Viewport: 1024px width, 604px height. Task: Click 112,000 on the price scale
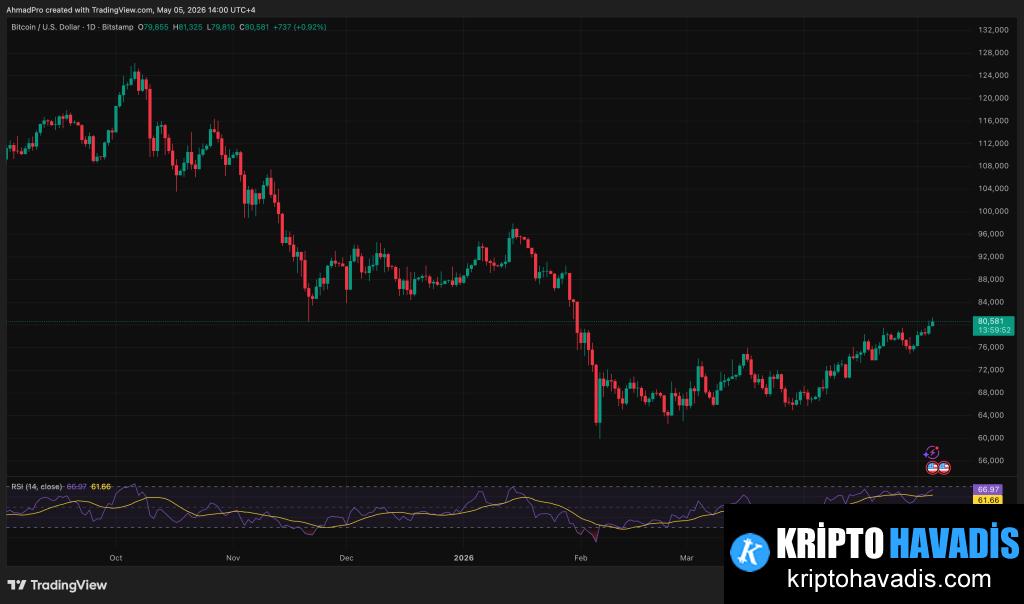(x=993, y=144)
